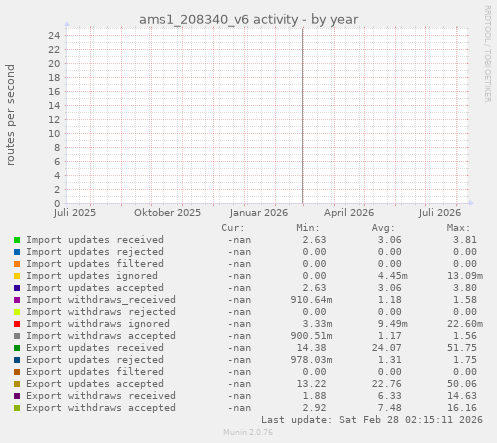Select the 'Import withdraws_received' legend label
The image size is (497, 443).
coord(101,300)
